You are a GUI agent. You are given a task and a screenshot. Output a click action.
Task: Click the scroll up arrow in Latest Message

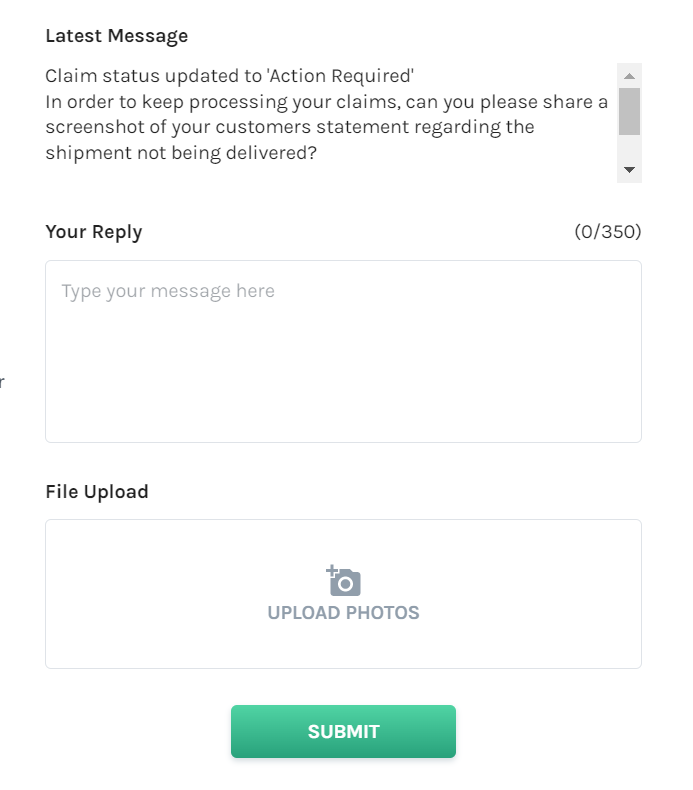pos(629,76)
